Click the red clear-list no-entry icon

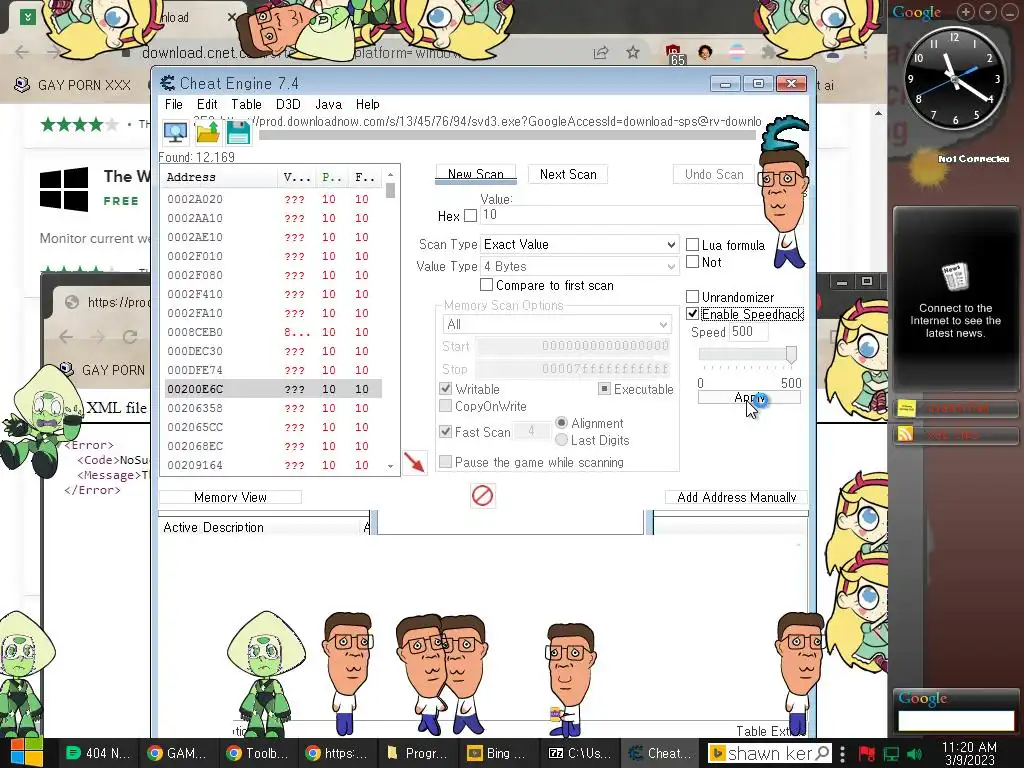coord(483,496)
